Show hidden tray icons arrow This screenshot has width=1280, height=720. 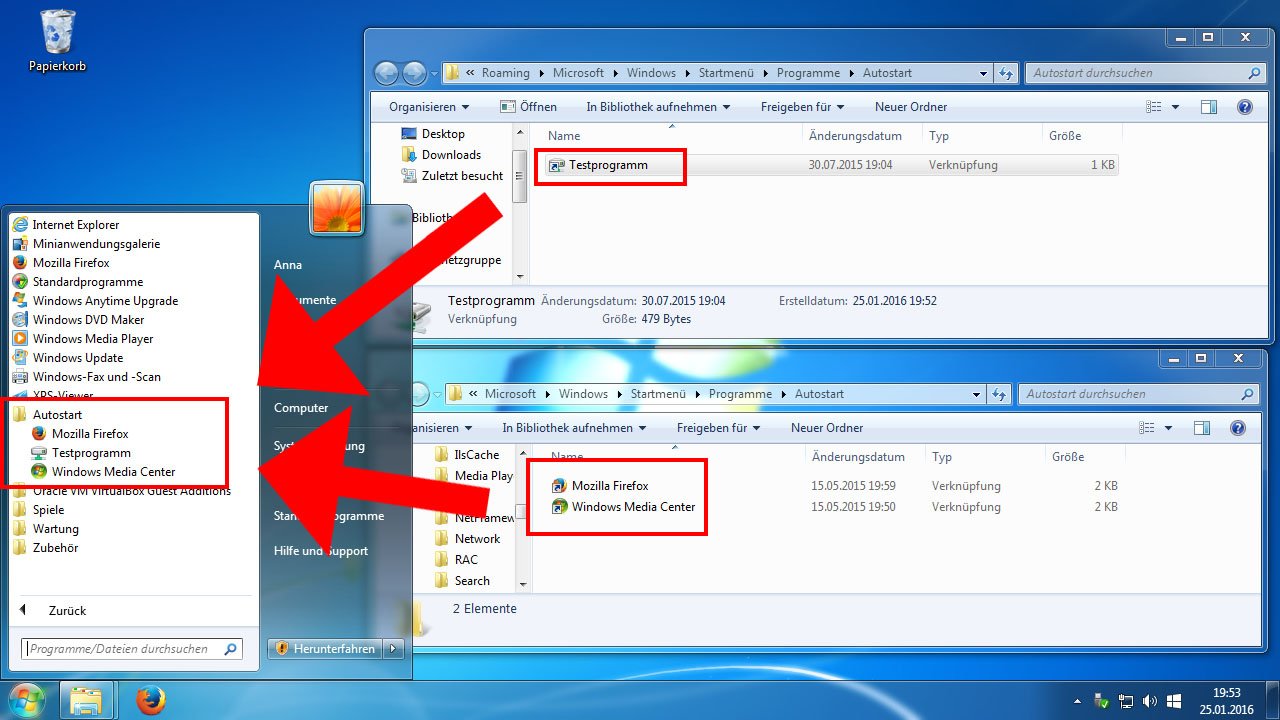(x=1077, y=701)
